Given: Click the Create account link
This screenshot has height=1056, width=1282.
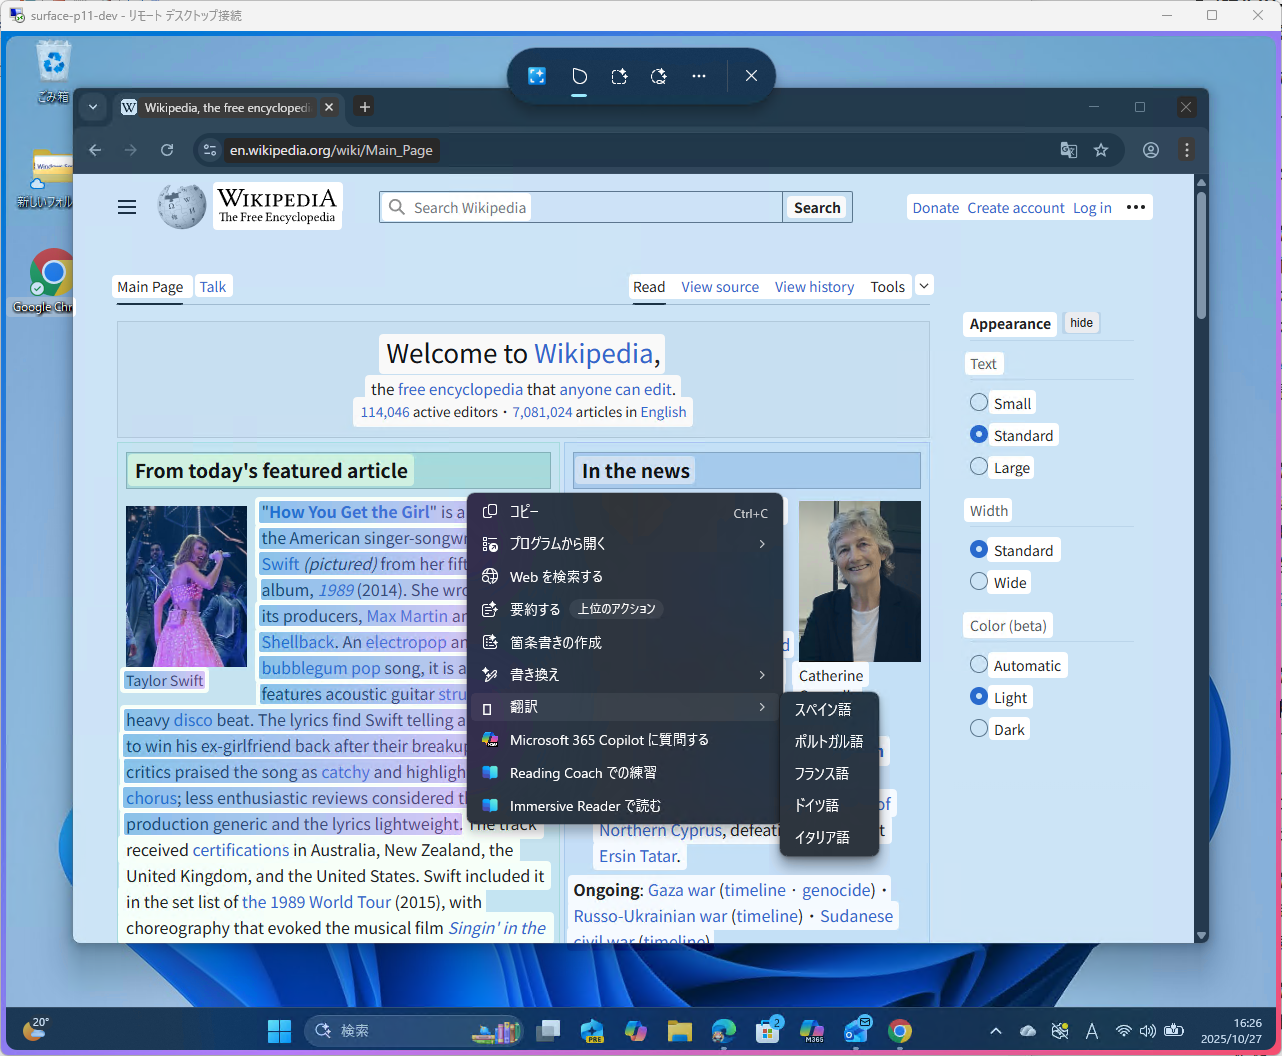Looking at the screenshot, I should click(x=1016, y=208).
